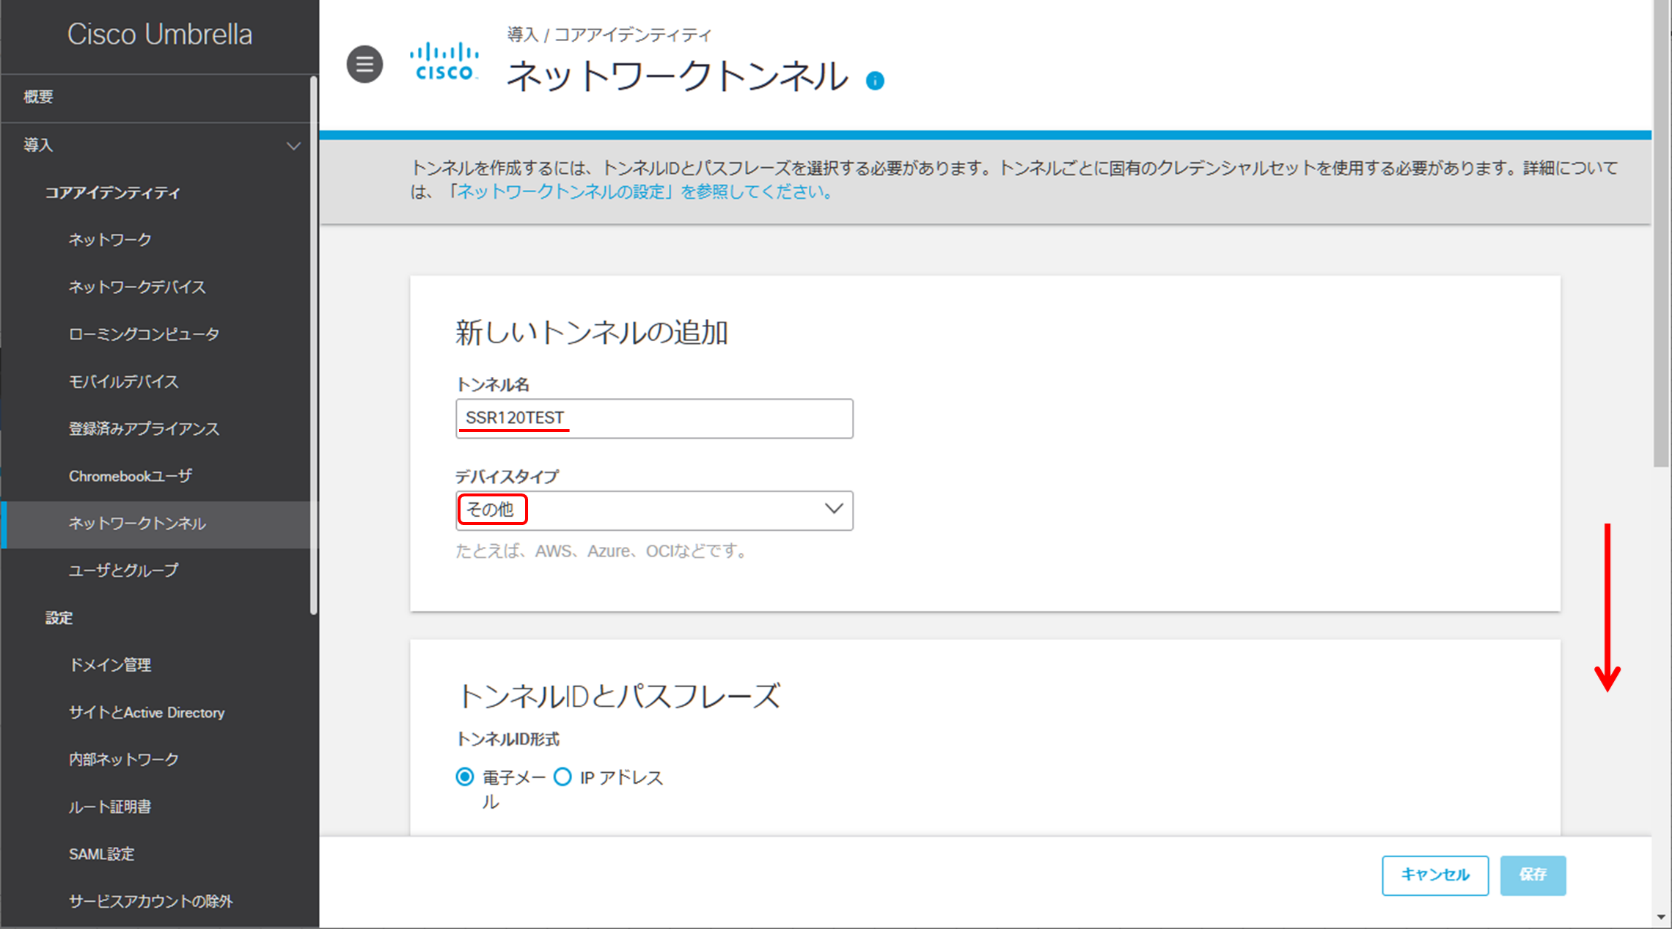Viewport: 1672px width, 929px height.
Task: Click the hint text たとえば、AWS、Azure、OCIなどです。
Action: 603,551
